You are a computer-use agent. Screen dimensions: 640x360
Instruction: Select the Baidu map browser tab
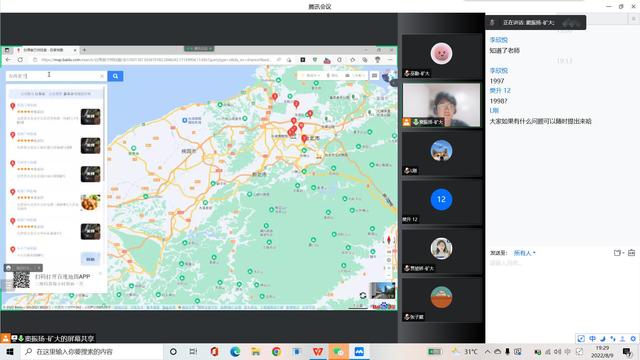click(45, 50)
